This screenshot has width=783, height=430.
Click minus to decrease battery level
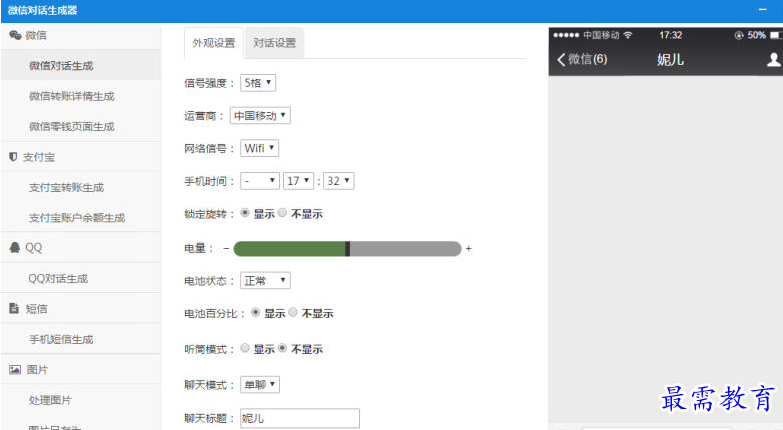click(x=226, y=248)
